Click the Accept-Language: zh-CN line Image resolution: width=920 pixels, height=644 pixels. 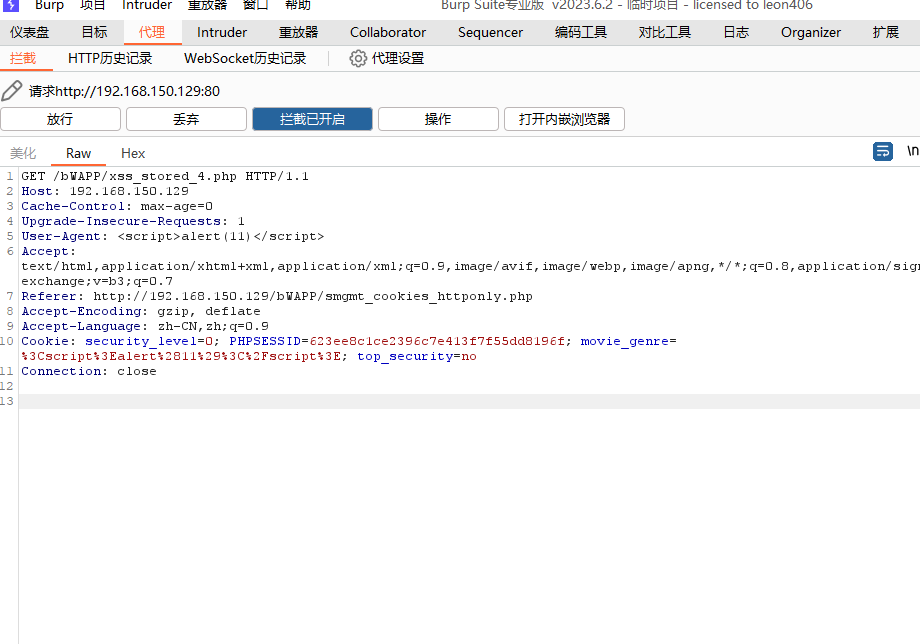pyautogui.click(x=145, y=326)
